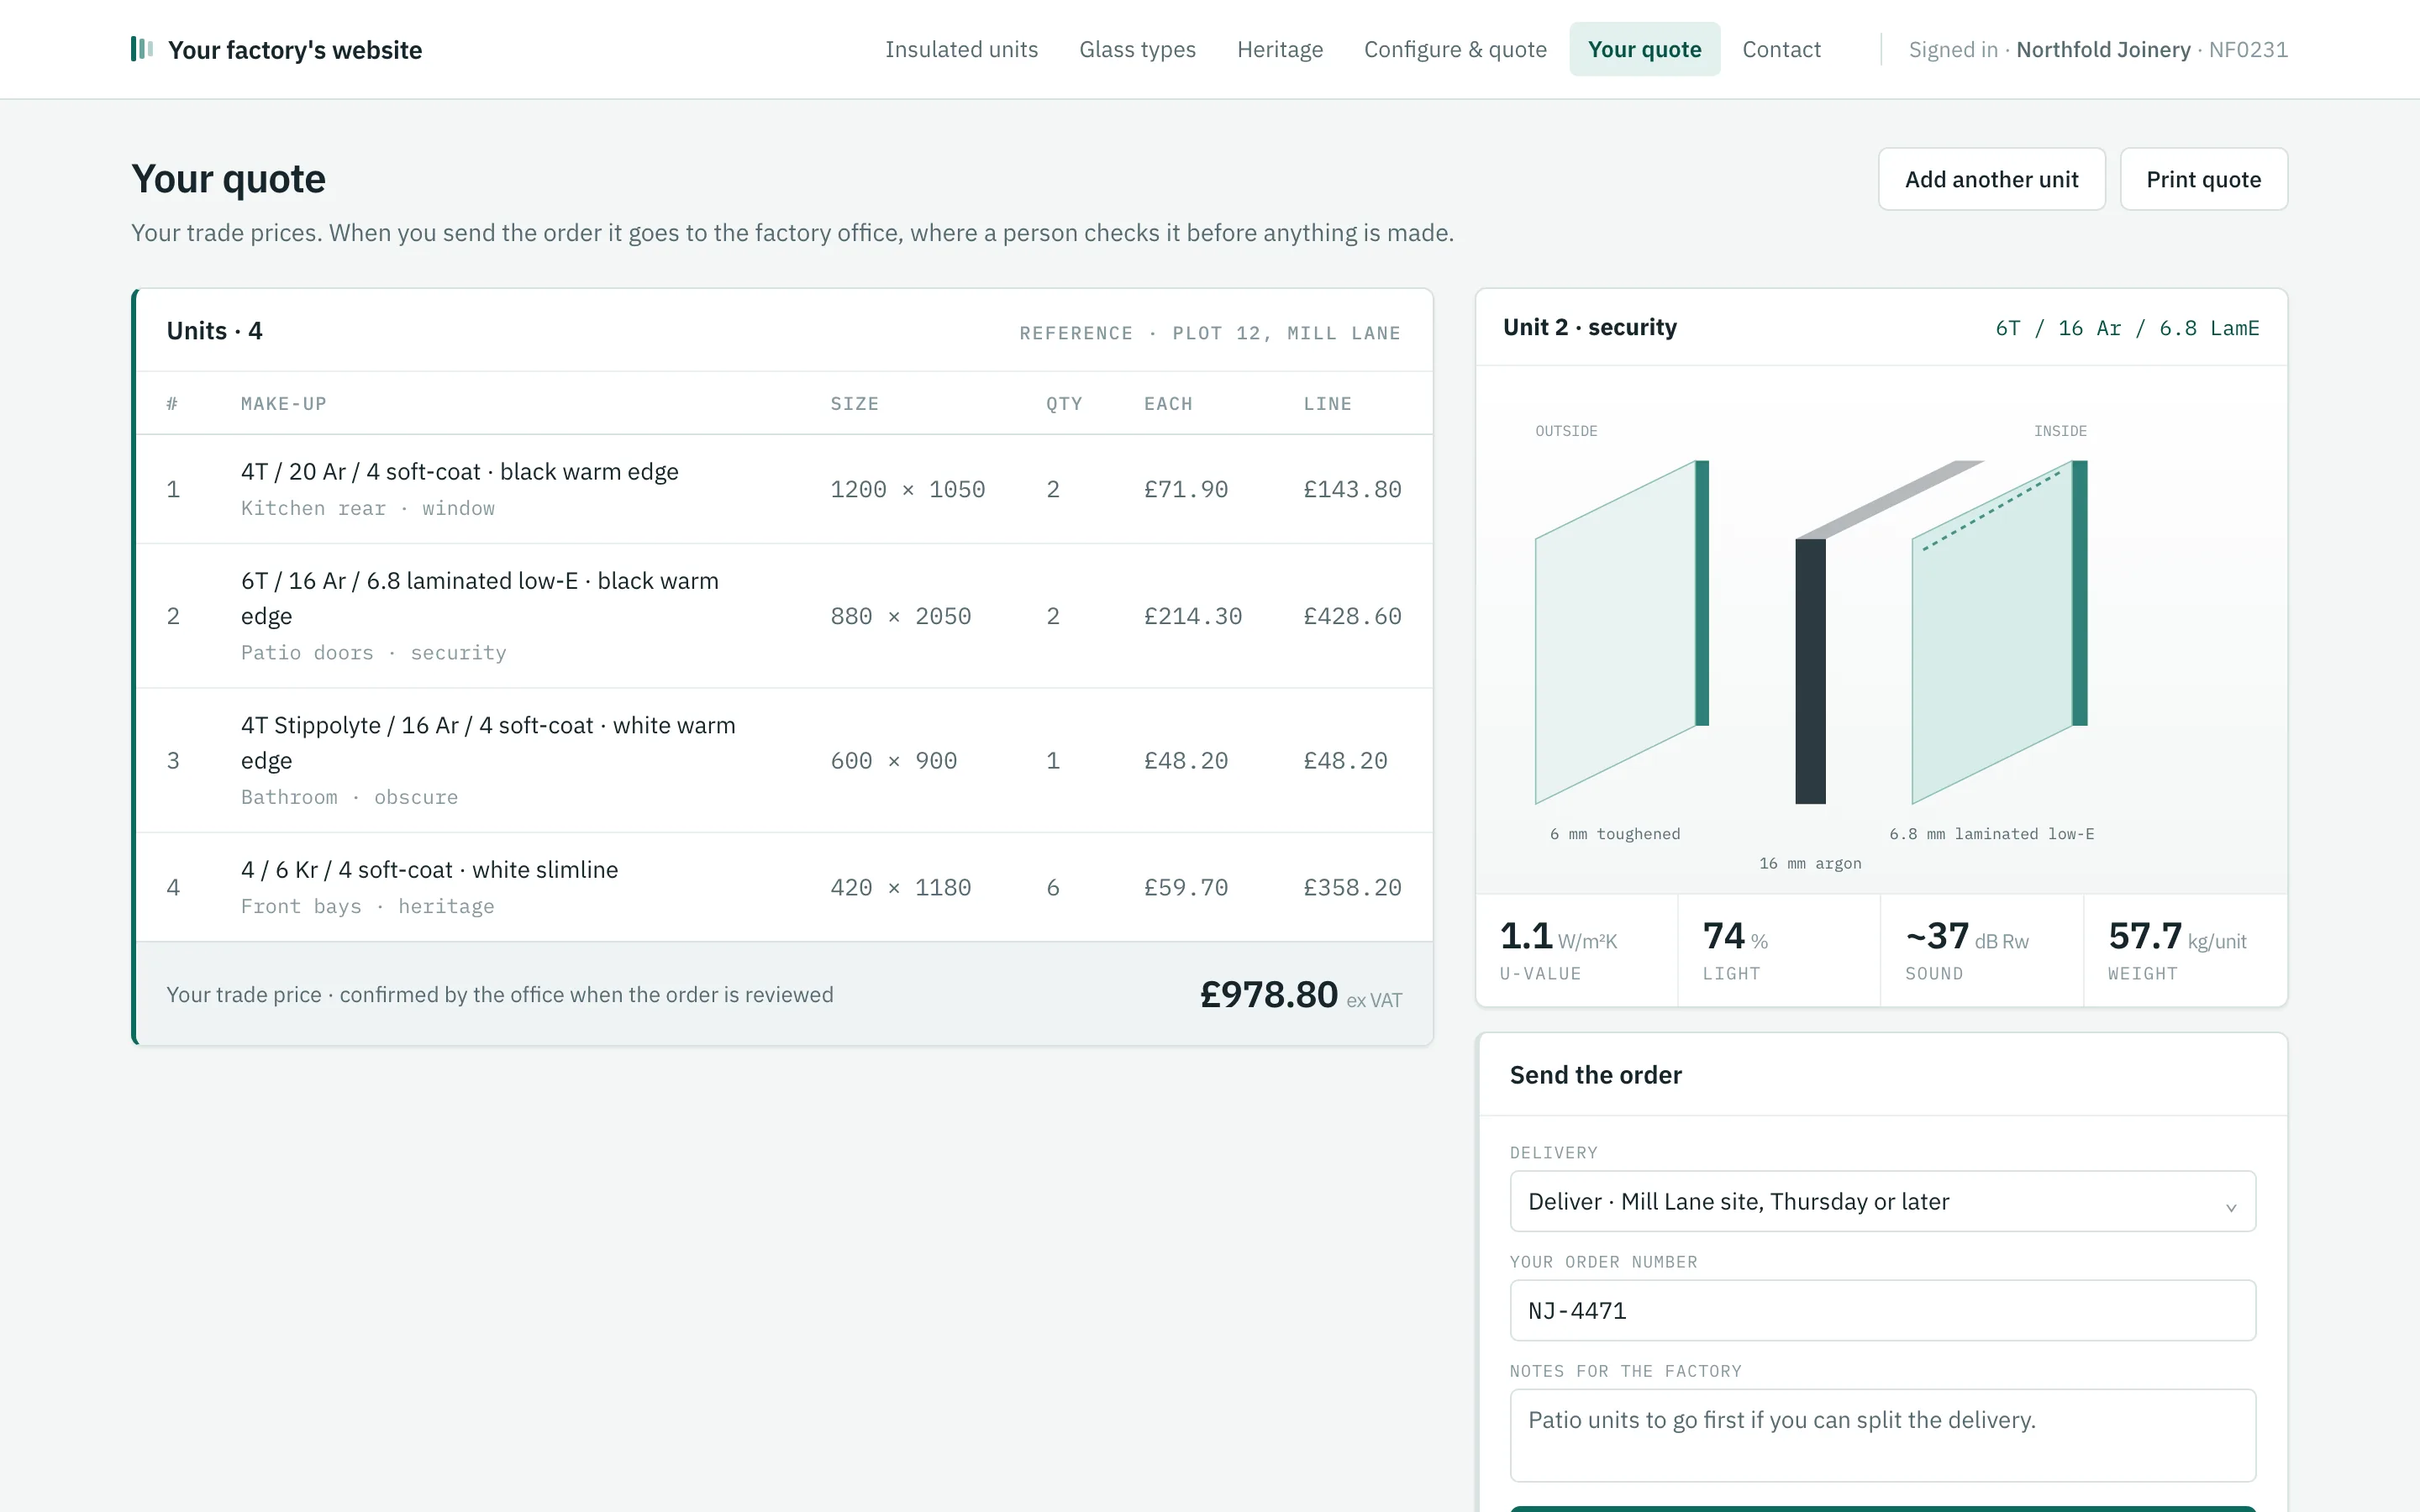Click the 6T / 16 Ar / 6.8 LamE code
This screenshot has height=1512, width=2420.
click(x=2126, y=328)
